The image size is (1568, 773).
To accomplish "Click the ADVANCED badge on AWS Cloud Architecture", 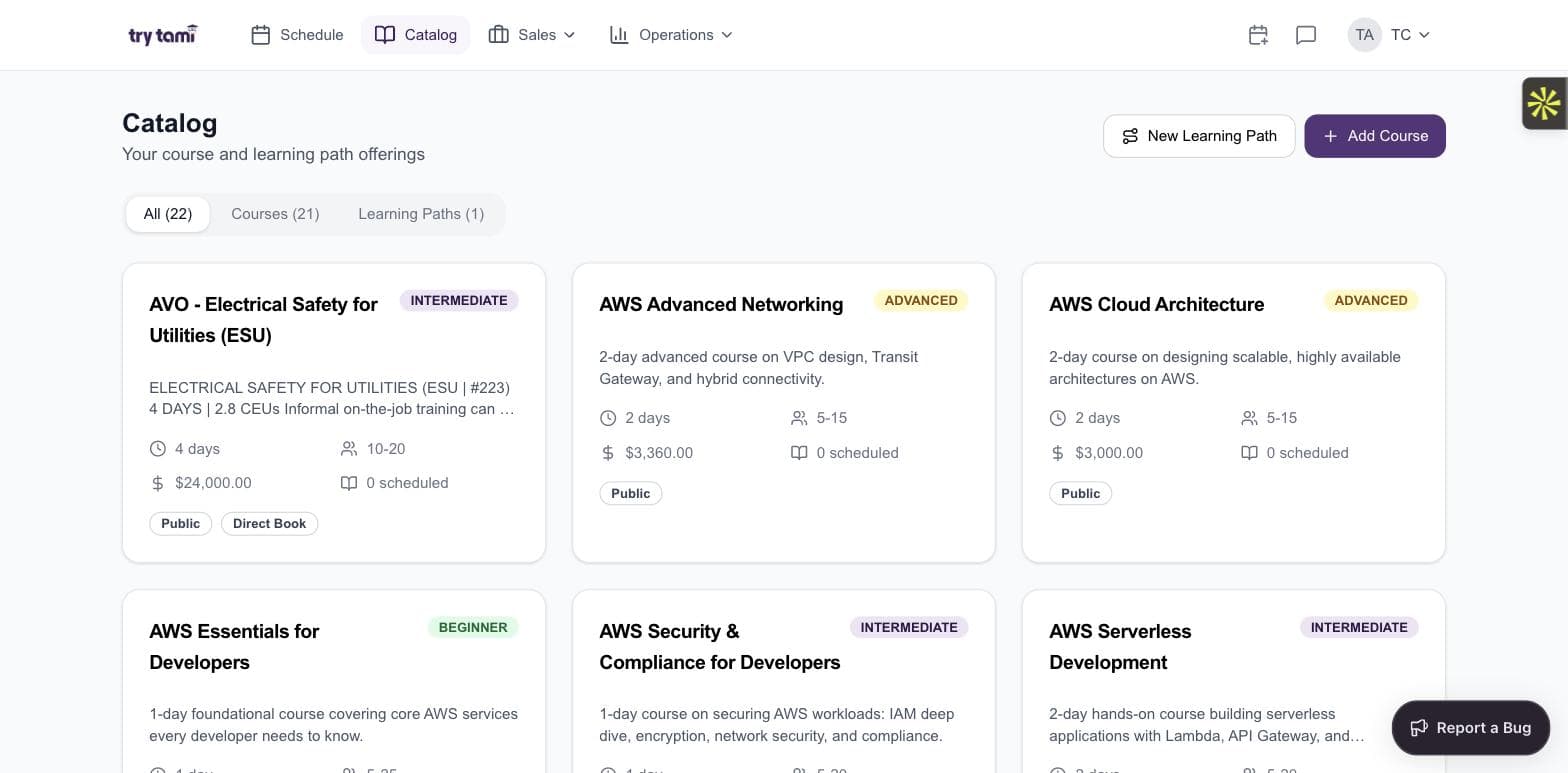I will tap(1371, 301).
